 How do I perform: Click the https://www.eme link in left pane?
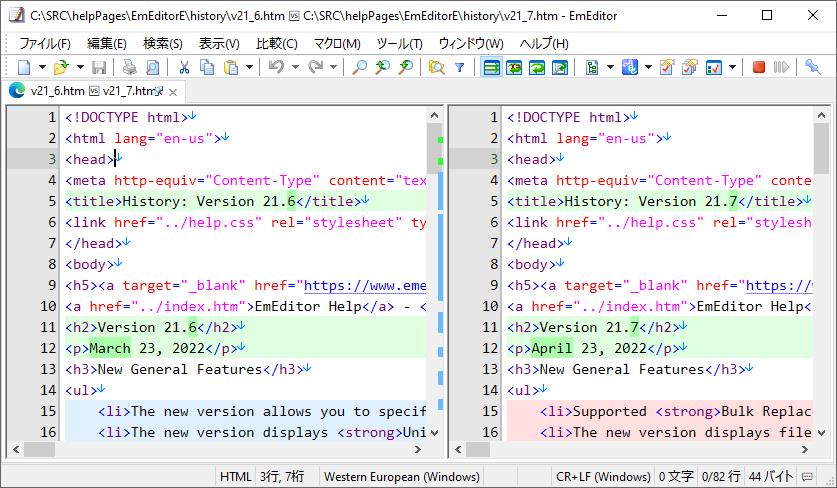[x=365, y=286]
